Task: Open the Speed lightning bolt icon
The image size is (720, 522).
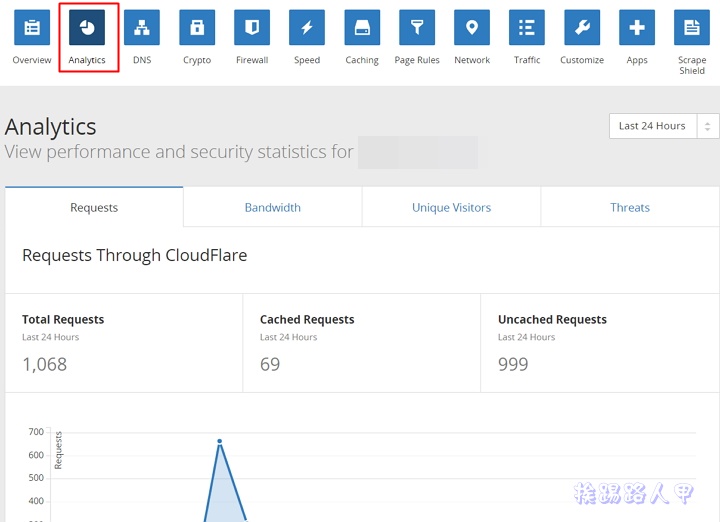Action: 307,28
